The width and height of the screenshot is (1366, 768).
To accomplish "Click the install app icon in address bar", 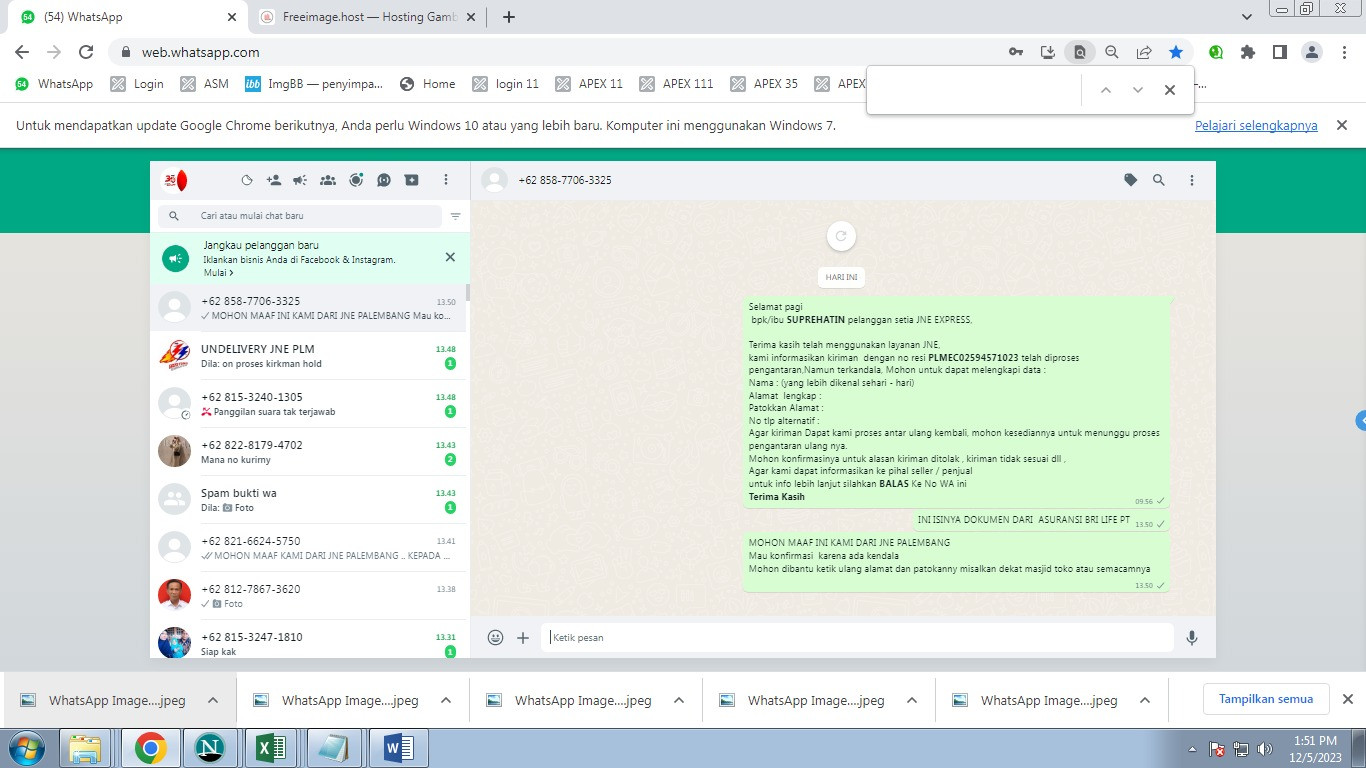I will point(1048,52).
